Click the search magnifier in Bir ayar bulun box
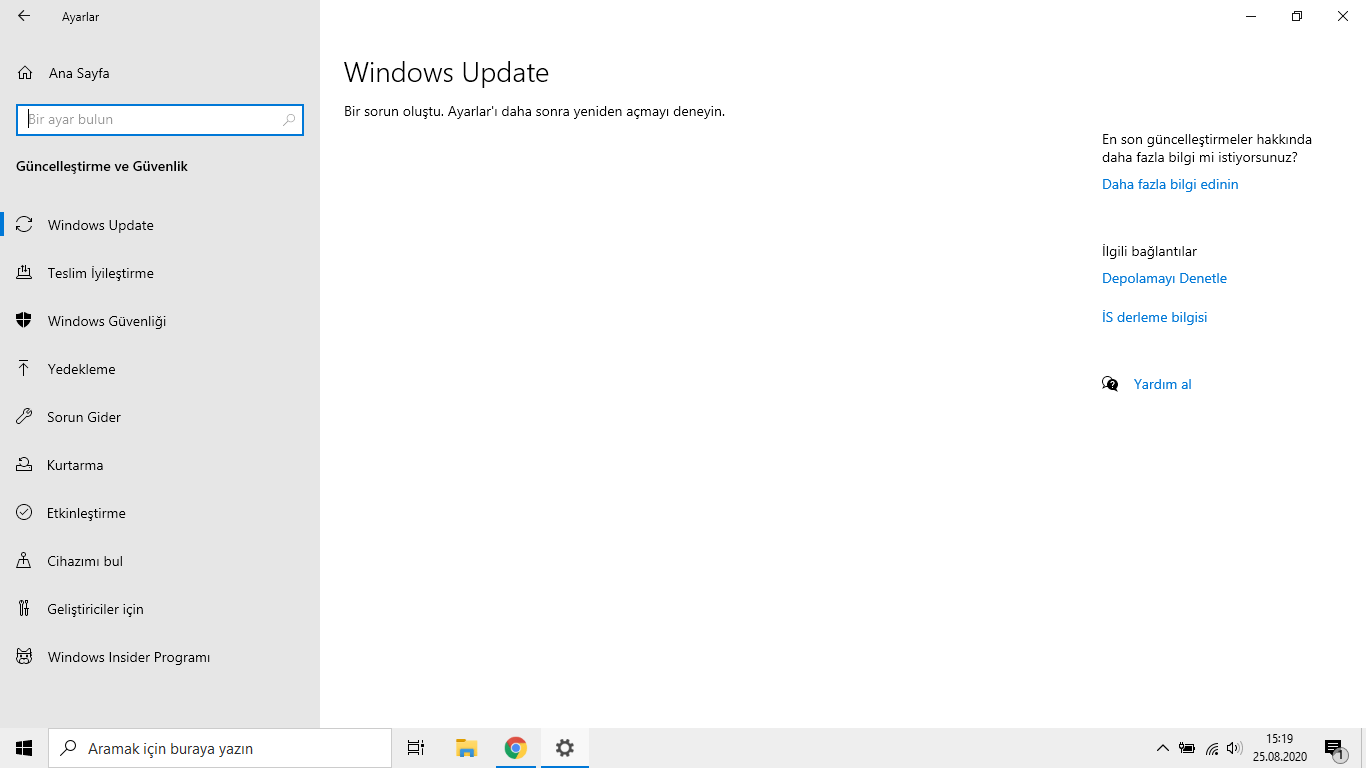 point(289,120)
